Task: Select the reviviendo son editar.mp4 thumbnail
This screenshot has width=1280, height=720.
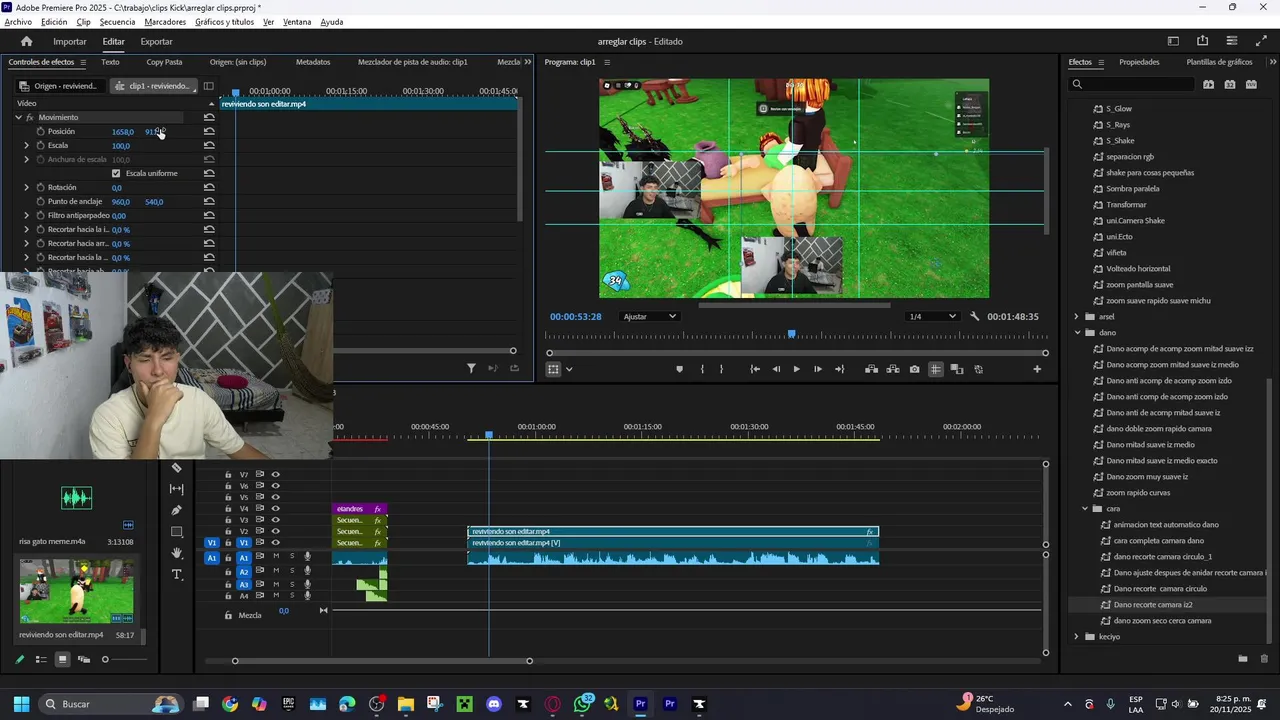Action: pyautogui.click(x=76, y=590)
